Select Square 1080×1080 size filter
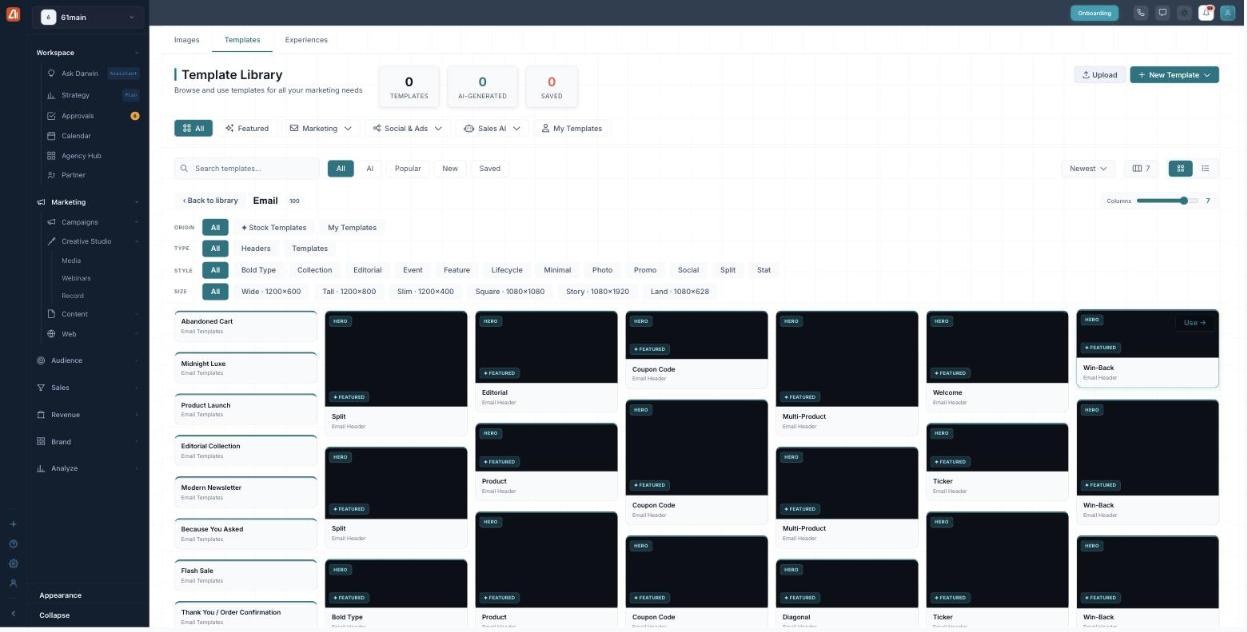The width and height of the screenshot is (1247, 632). point(510,291)
